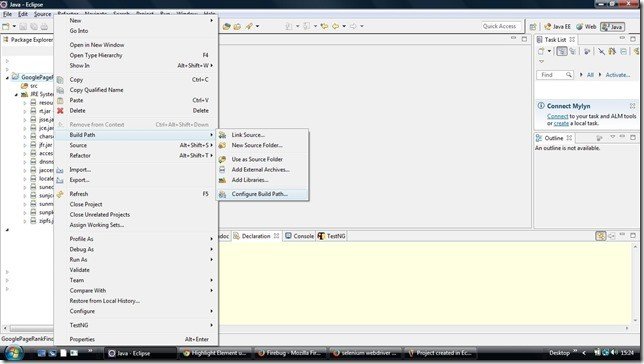The height and width of the screenshot is (364, 644).
Task: Collapse the JRE System Library node
Action: click(x=16, y=94)
